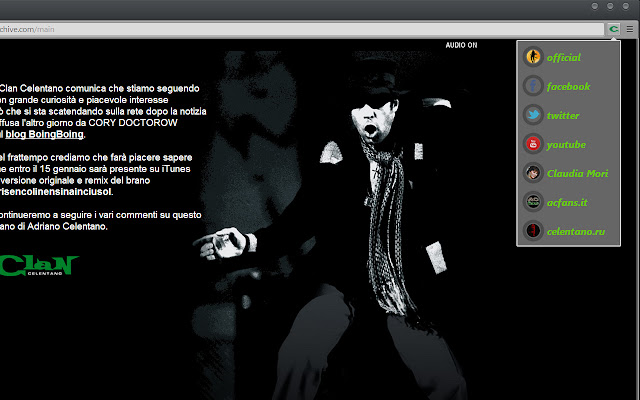The width and height of the screenshot is (640, 400).
Task: Click the green C extension icon
Action: point(613,29)
